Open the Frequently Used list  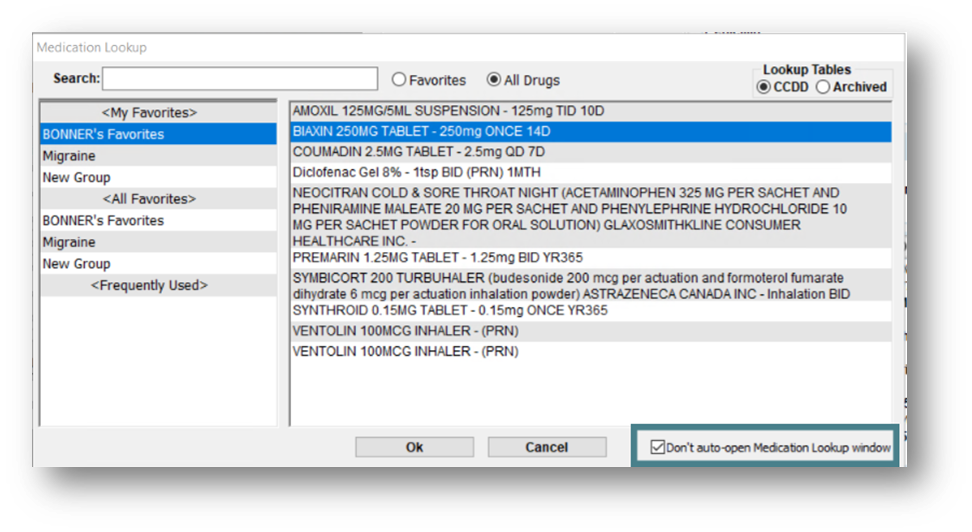[x=158, y=285]
